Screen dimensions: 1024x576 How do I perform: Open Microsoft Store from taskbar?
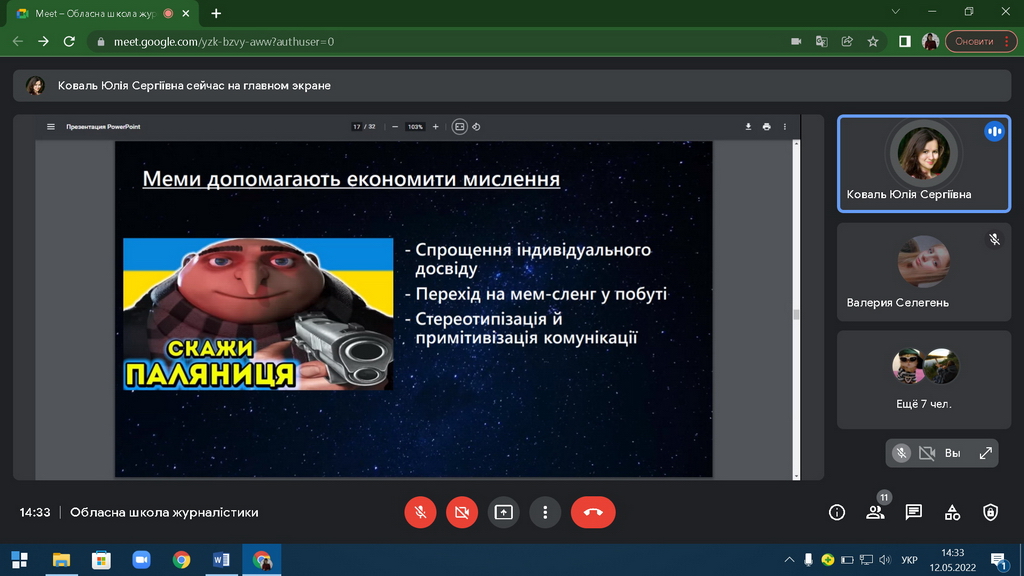point(101,560)
